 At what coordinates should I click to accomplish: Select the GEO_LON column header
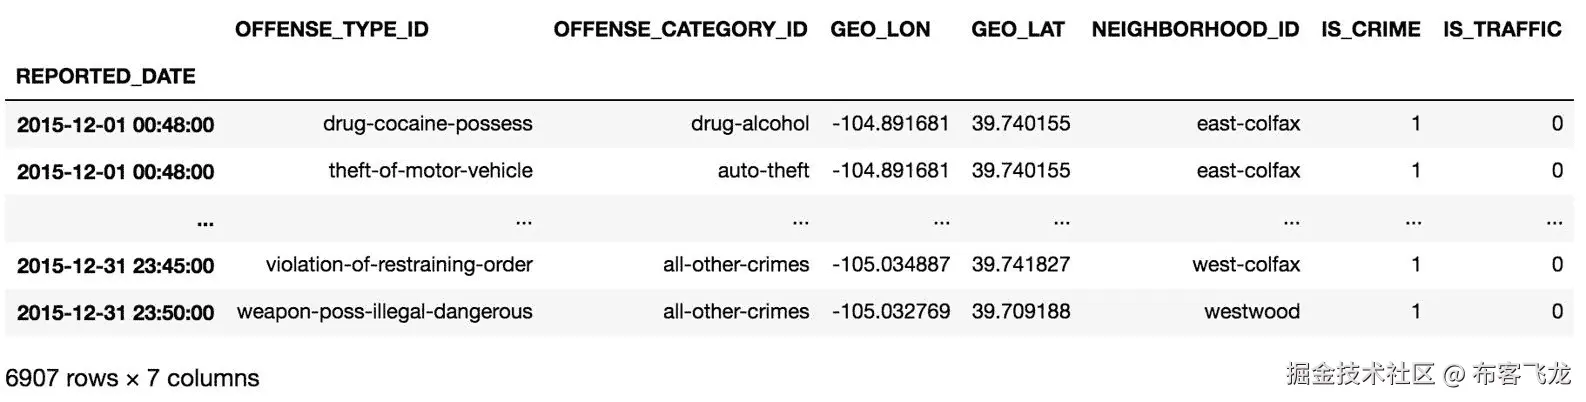[880, 30]
